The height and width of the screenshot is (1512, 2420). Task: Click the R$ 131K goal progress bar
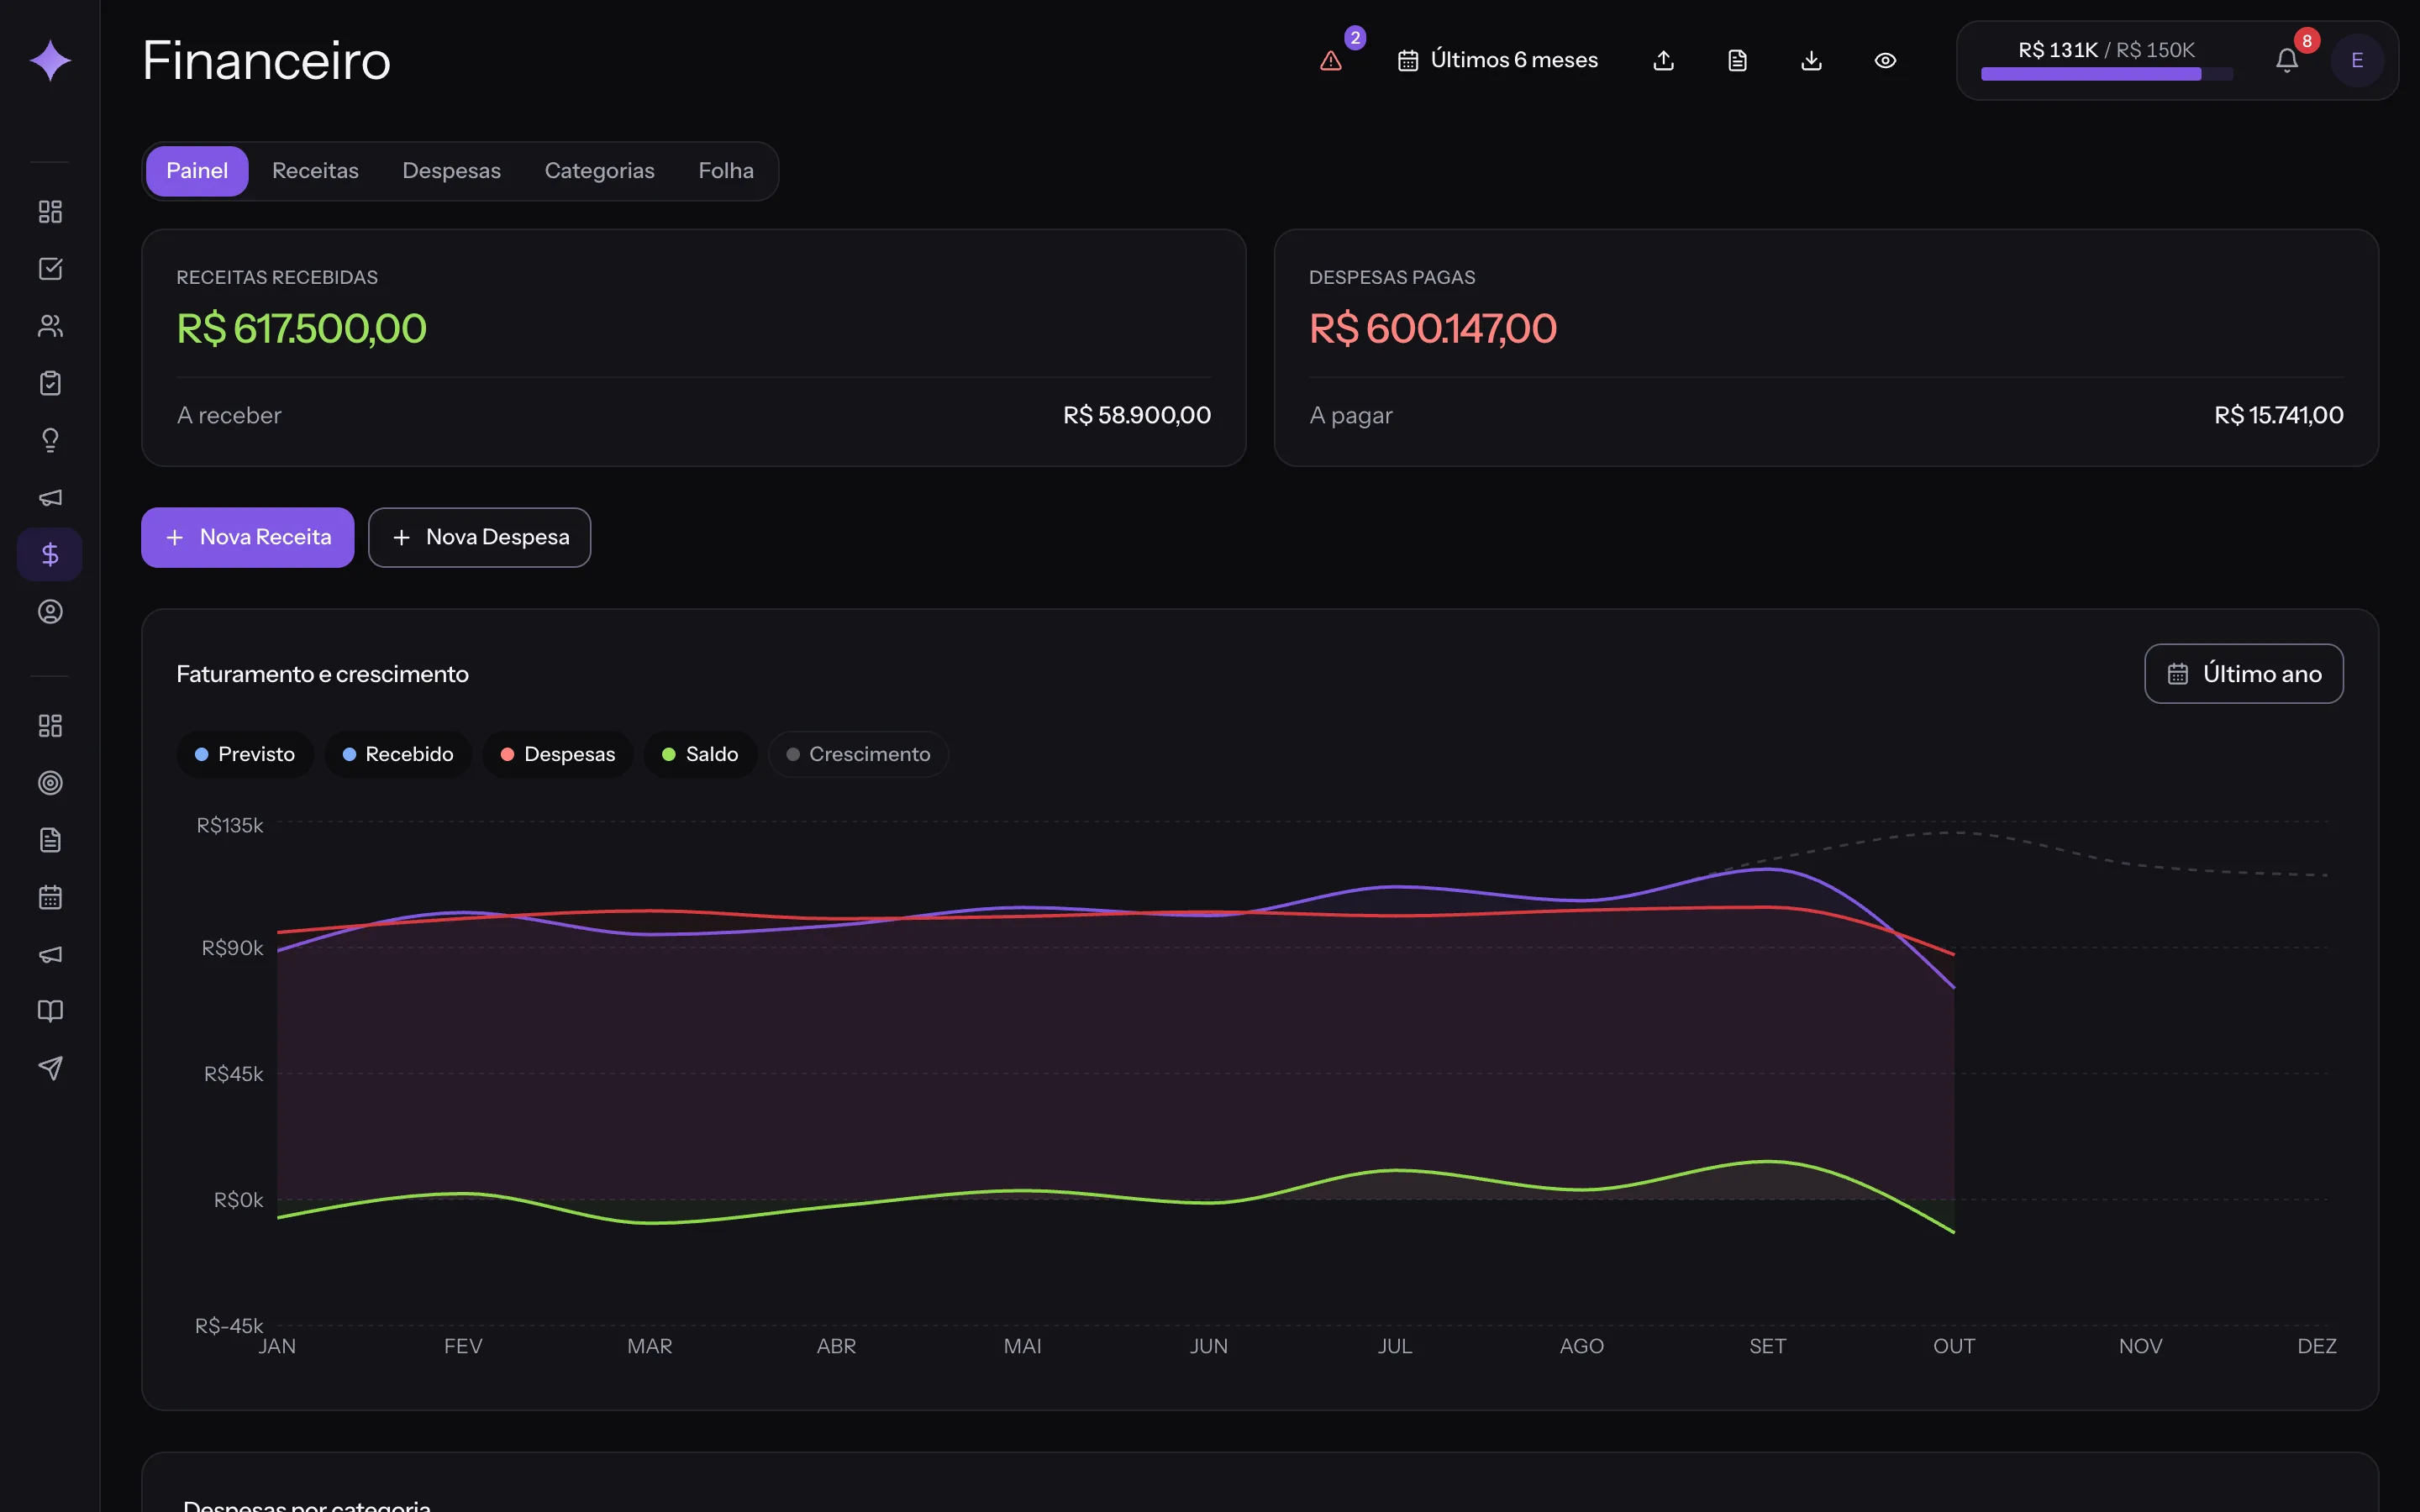point(2106,74)
